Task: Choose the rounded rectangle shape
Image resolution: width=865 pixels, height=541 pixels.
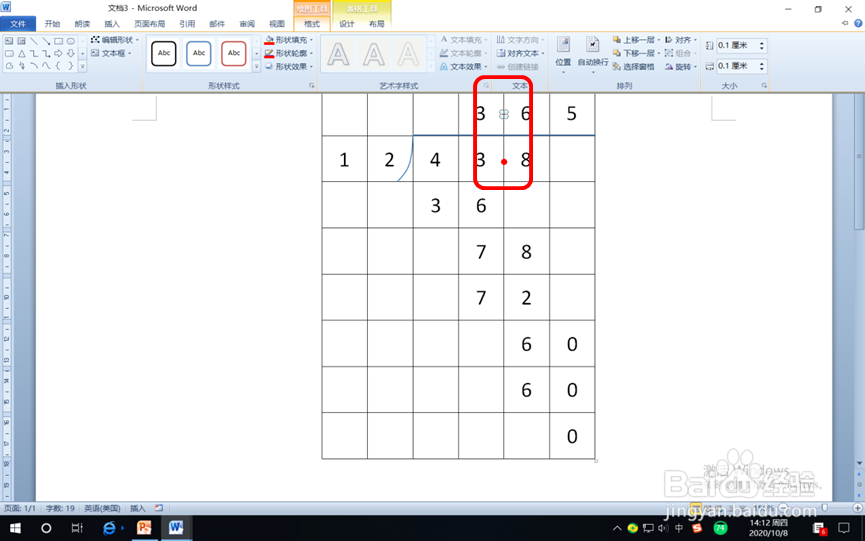Action: (9, 53)
